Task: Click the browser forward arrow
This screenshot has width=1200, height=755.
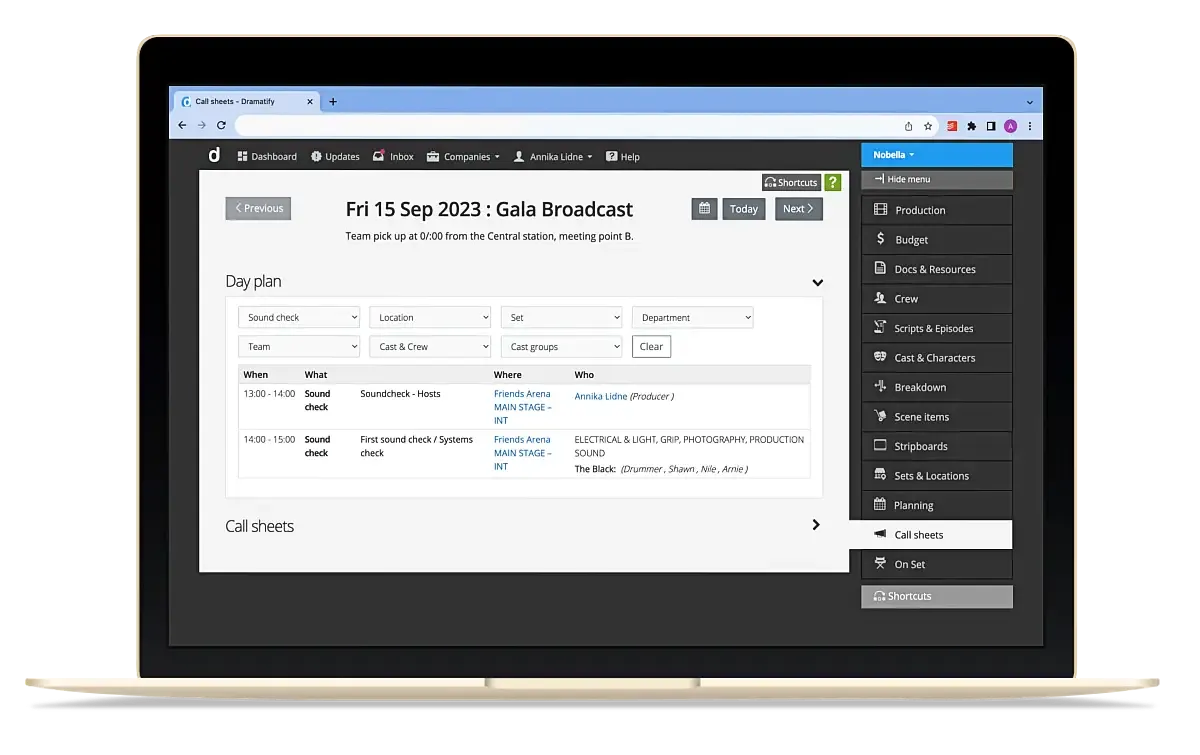Action: pyautogui.click(x=201, y=125)
